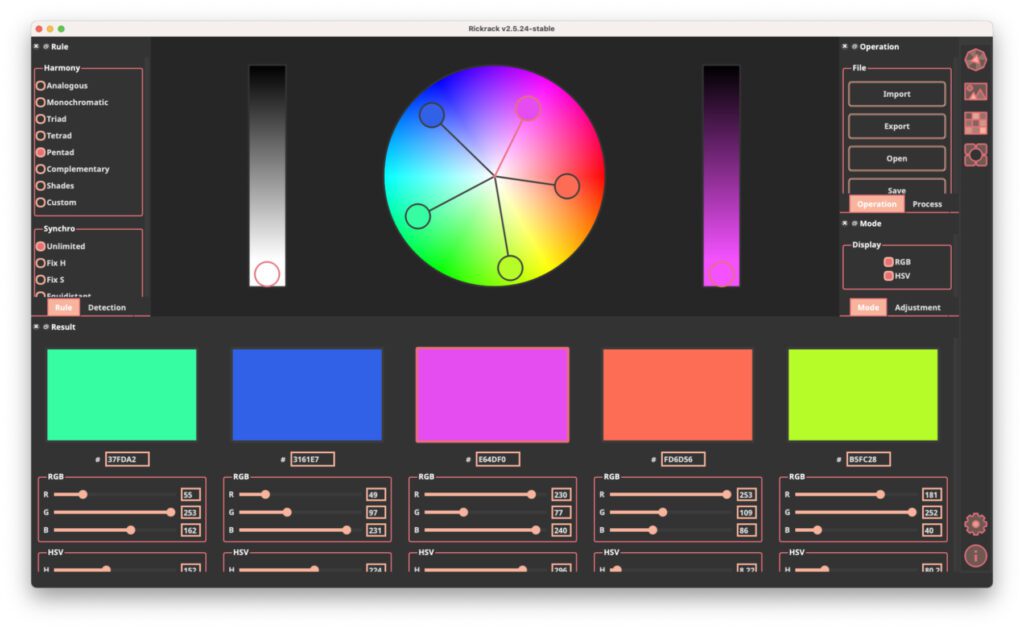The width and height of the screenshot is (1024, 629).
Task: Switch to the Detection tab
Action: click(x=107, y=307)
